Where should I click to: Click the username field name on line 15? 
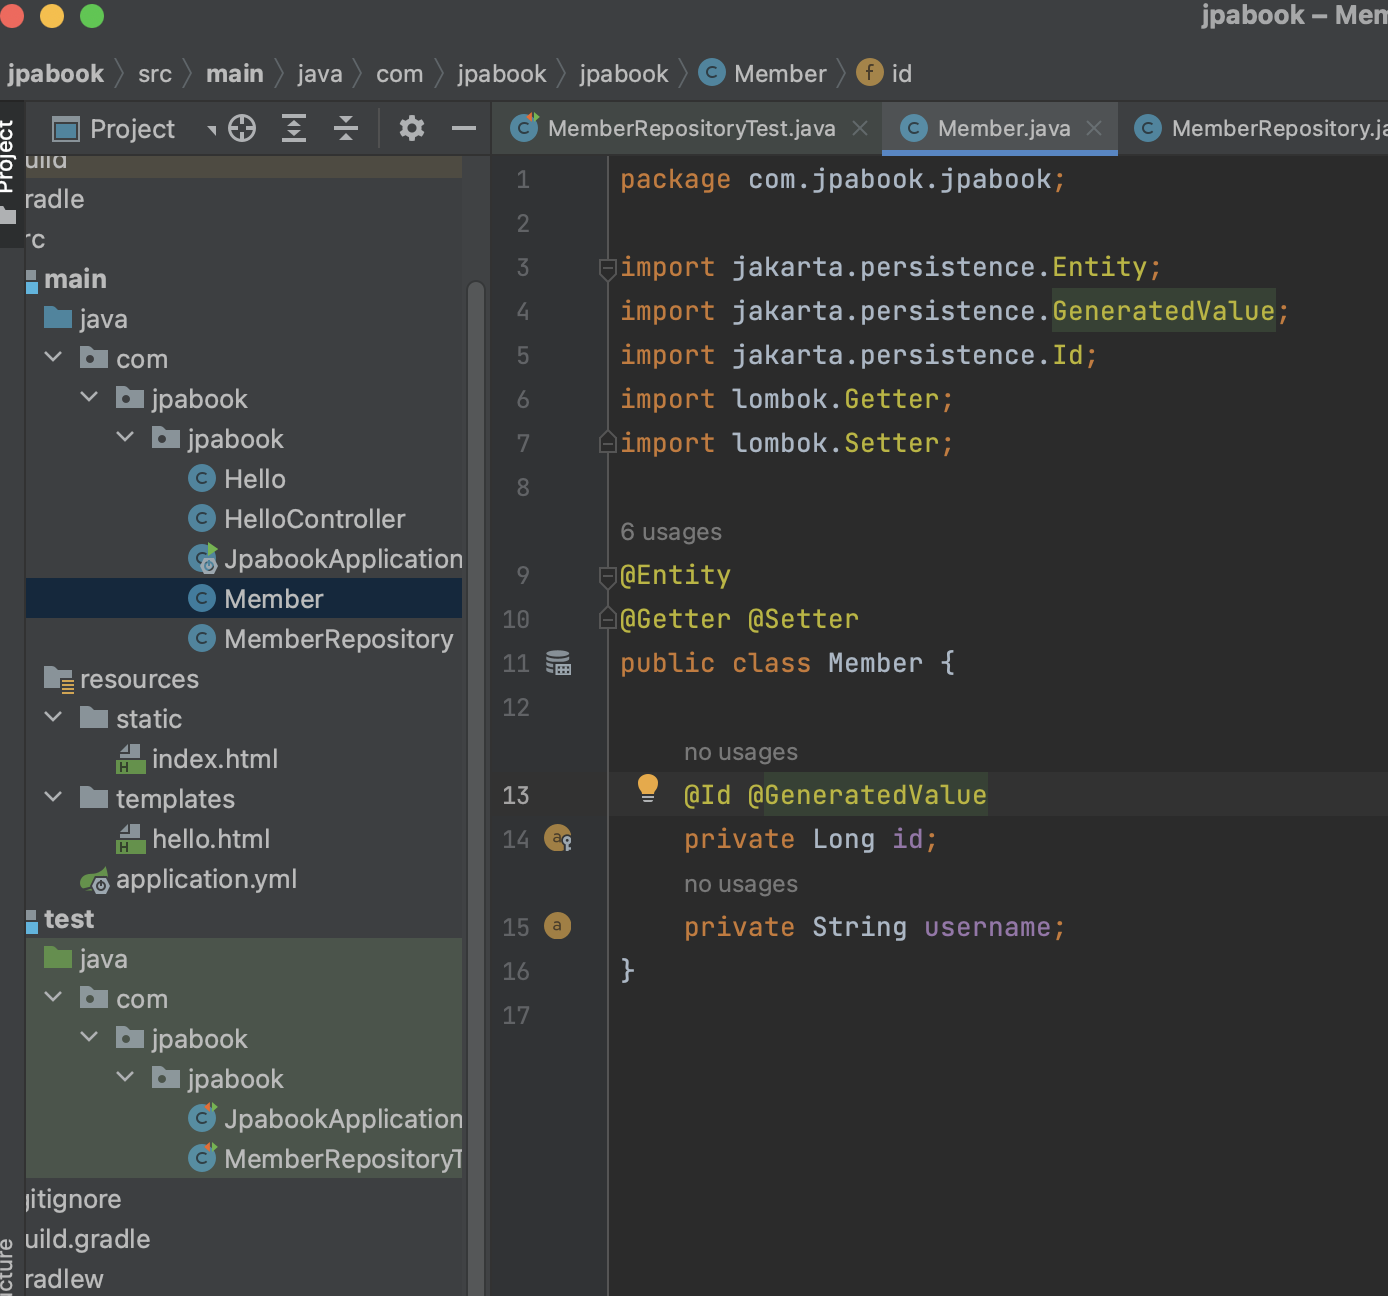pos(987,927)
